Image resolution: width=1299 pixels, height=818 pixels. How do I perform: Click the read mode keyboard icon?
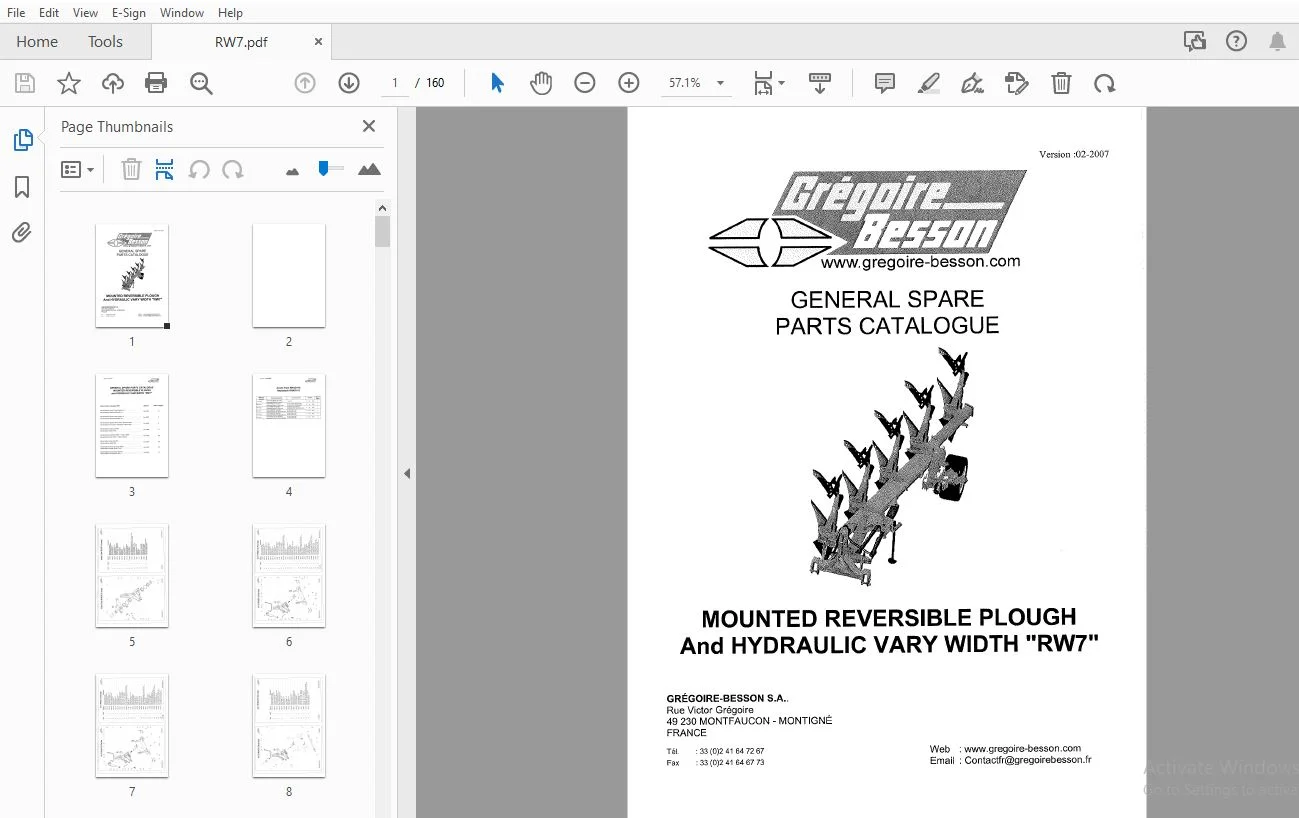tap(820, 83)
